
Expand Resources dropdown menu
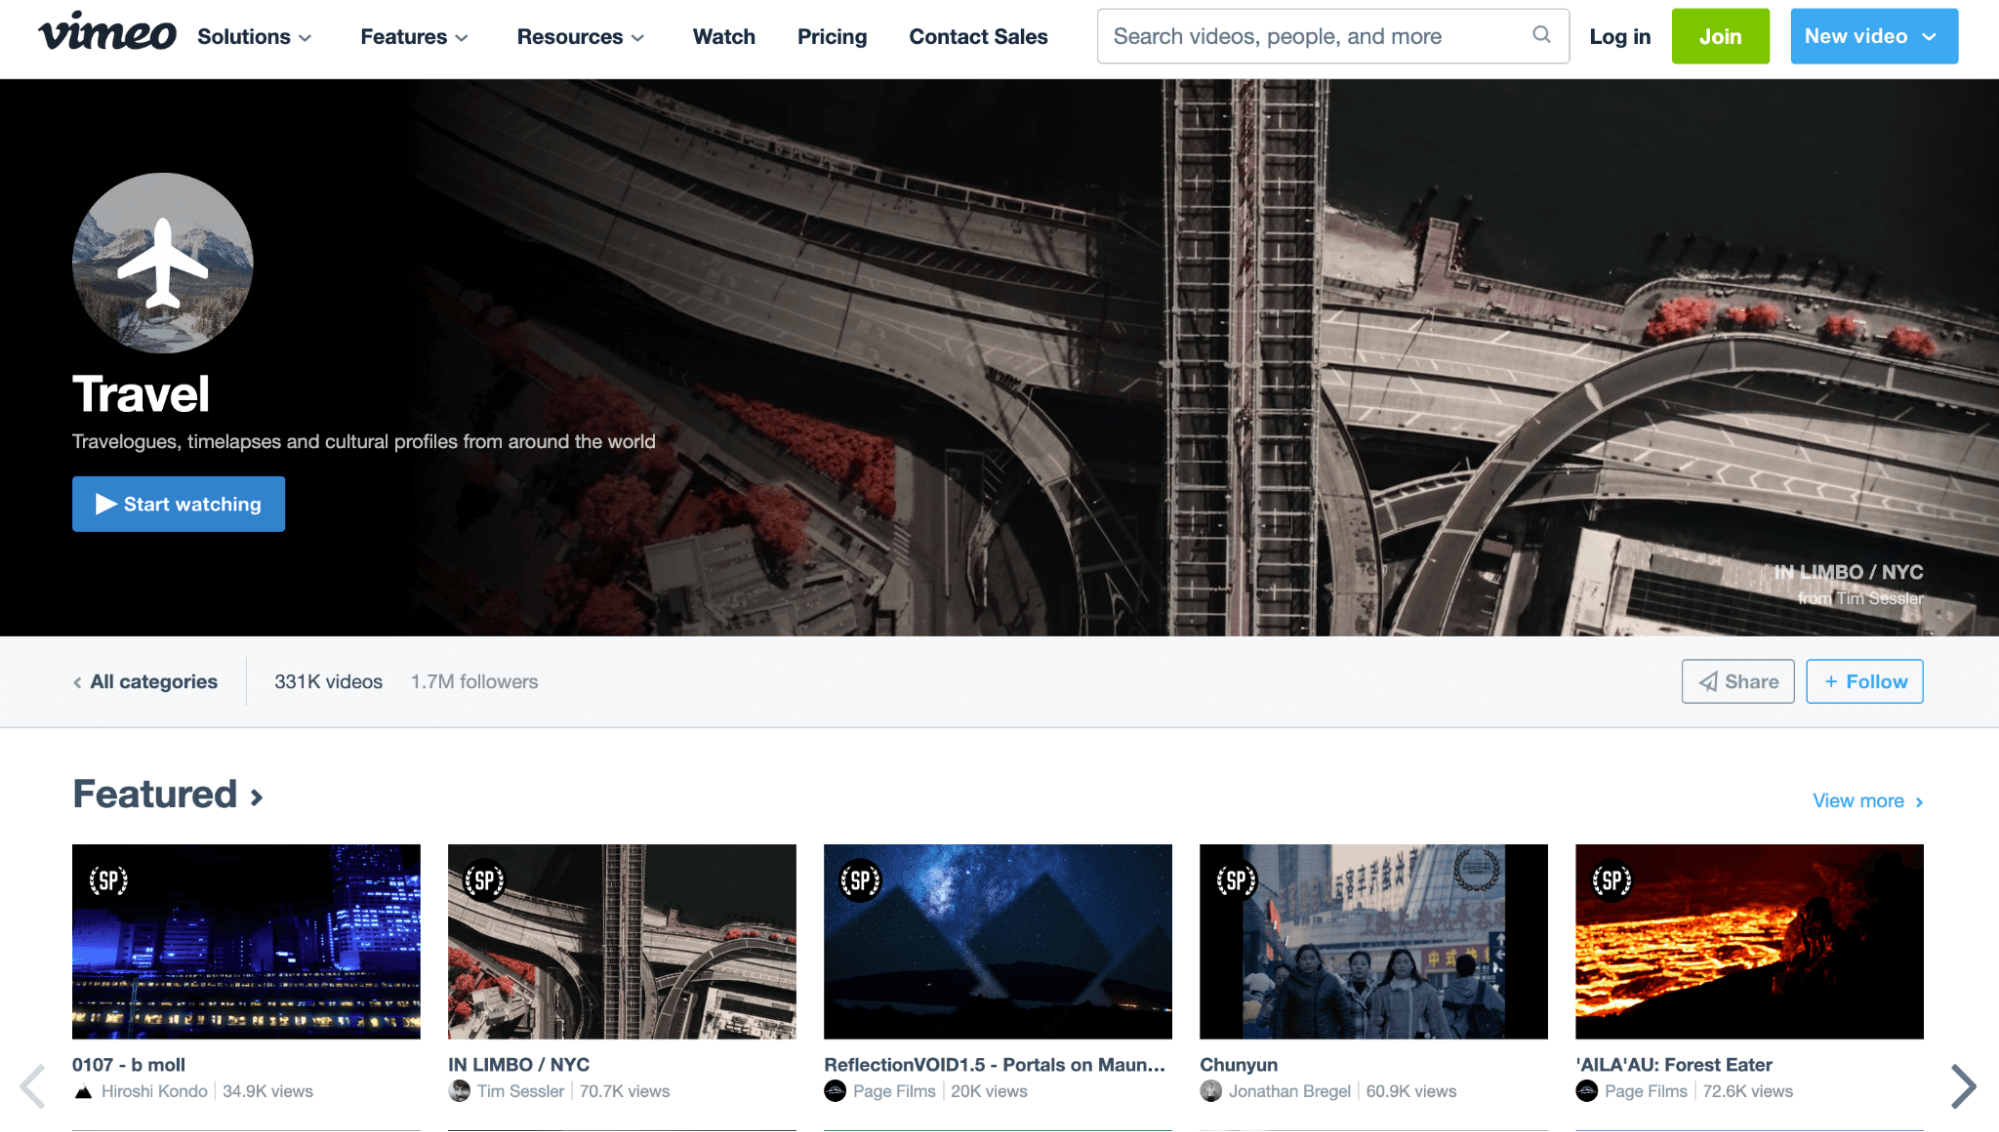pyautogui.click(x=581, y=37)
